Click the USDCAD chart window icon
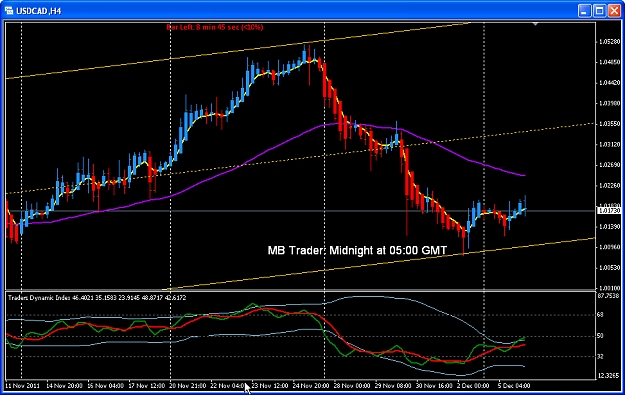This screenshot has height=395, width=625. pos(9,11)
